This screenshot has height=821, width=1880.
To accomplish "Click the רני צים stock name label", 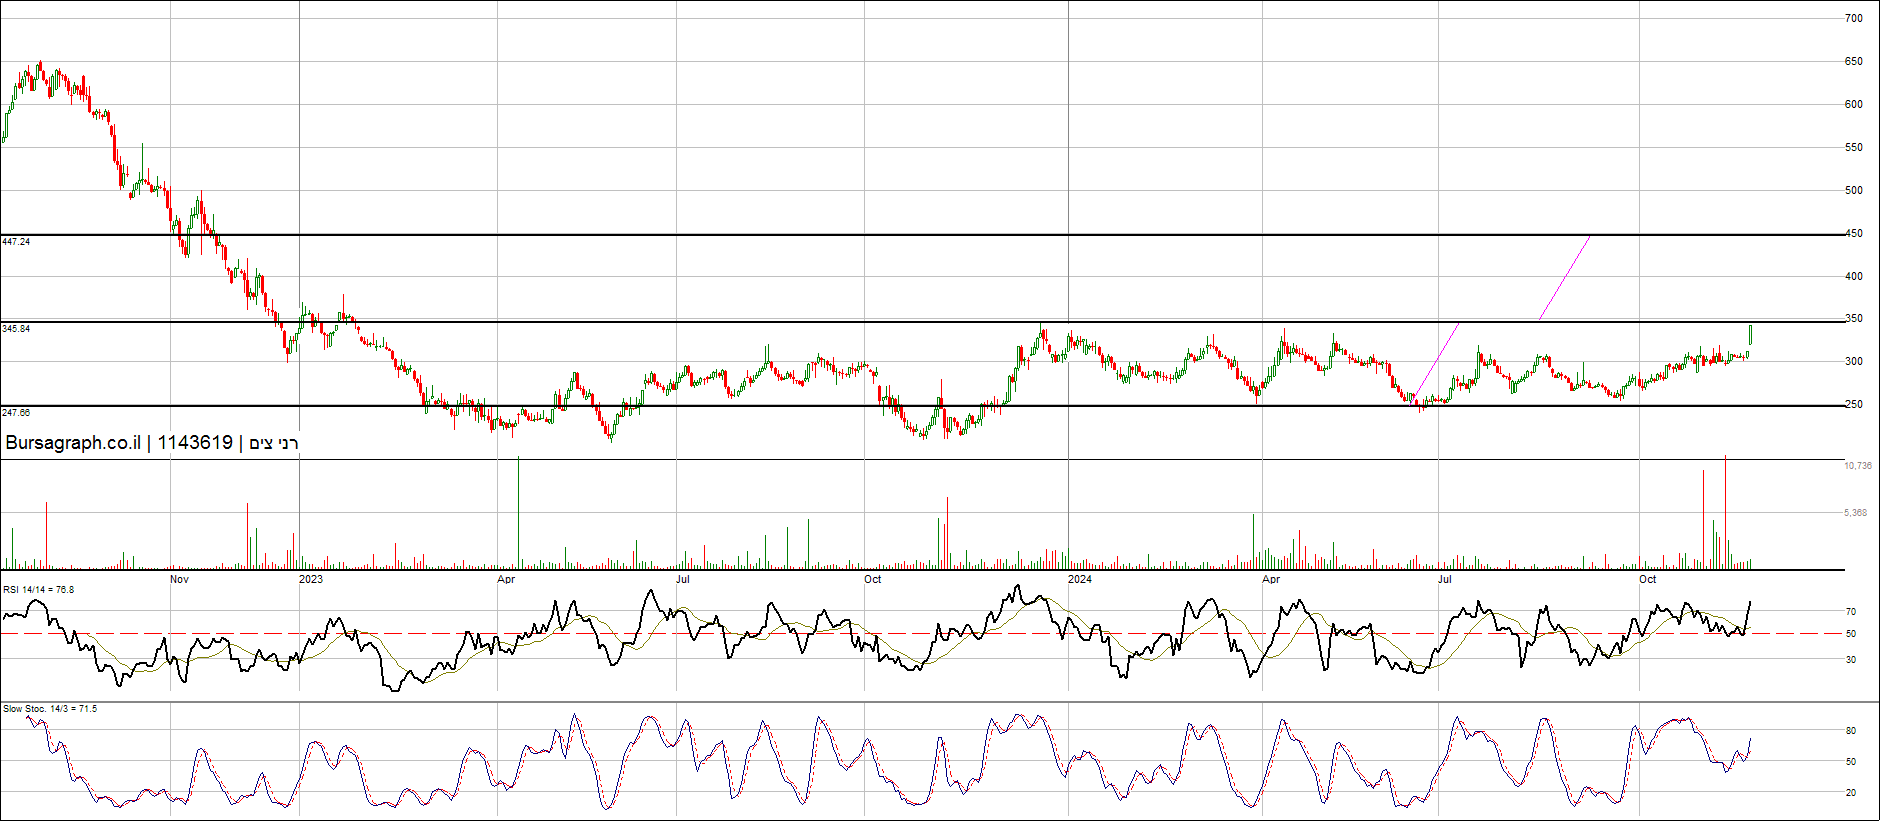I will click(x=274, y=443).
